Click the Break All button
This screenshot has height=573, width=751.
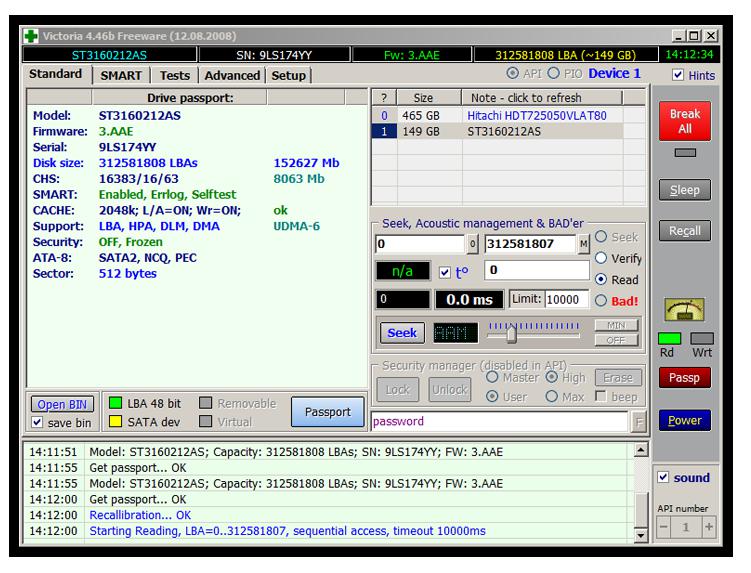[x=685, y=121]
